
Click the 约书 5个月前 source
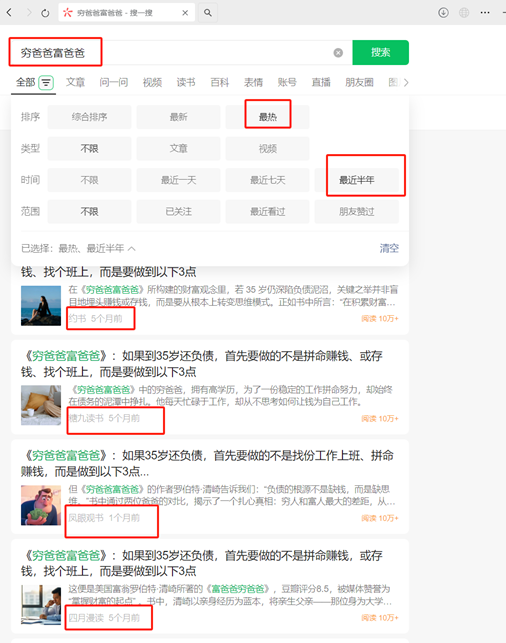(x=95, y=319)
